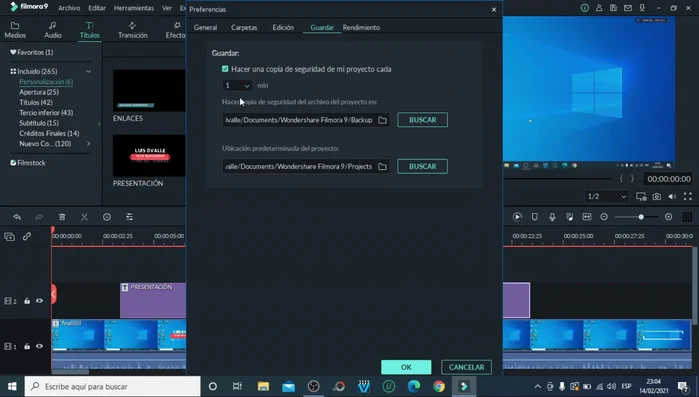The height and width of the screenshot is (397, 699).
Task: Switch to the Rendimiento tab
Action: click(x=361, y=28)
